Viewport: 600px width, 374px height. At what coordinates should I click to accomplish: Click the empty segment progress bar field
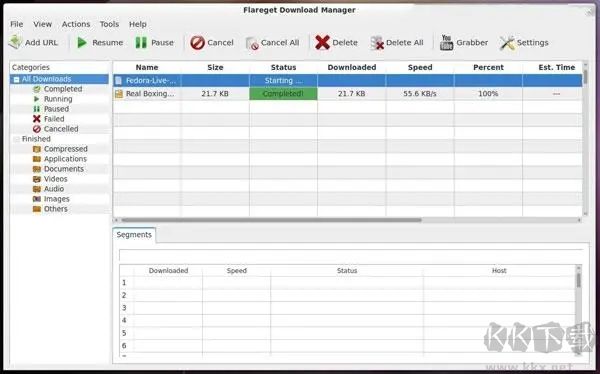click(351, 255)
